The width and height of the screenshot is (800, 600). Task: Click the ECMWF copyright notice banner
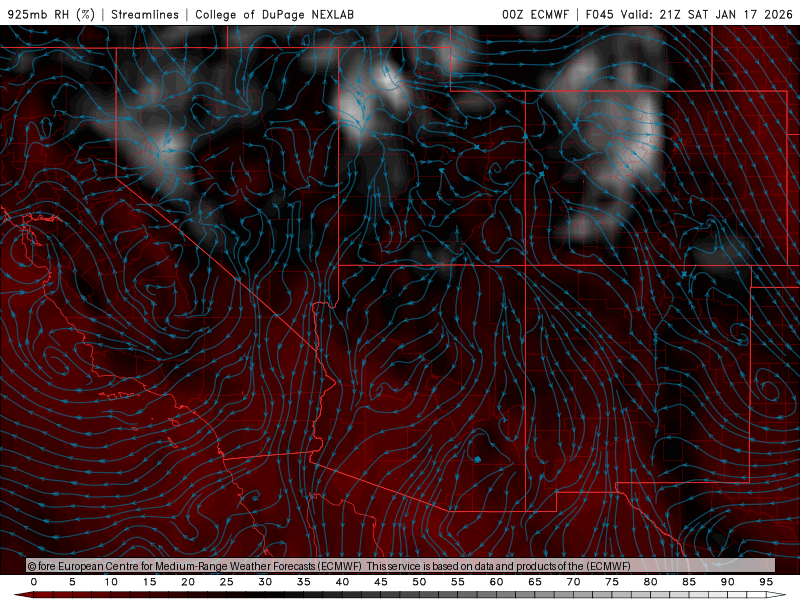tap(401, 566)
